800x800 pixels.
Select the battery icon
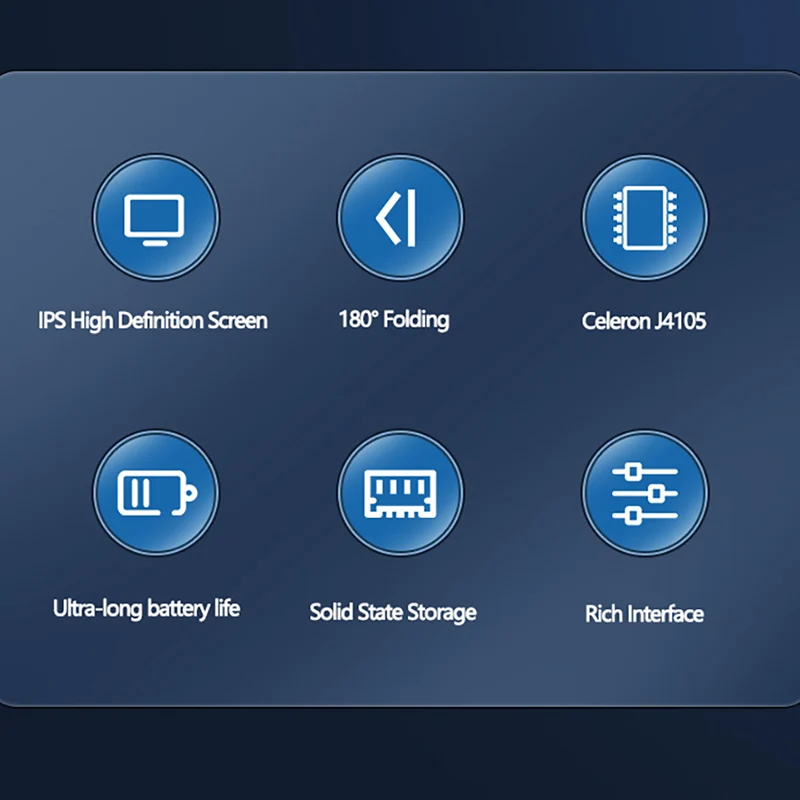tap(156, 493)
